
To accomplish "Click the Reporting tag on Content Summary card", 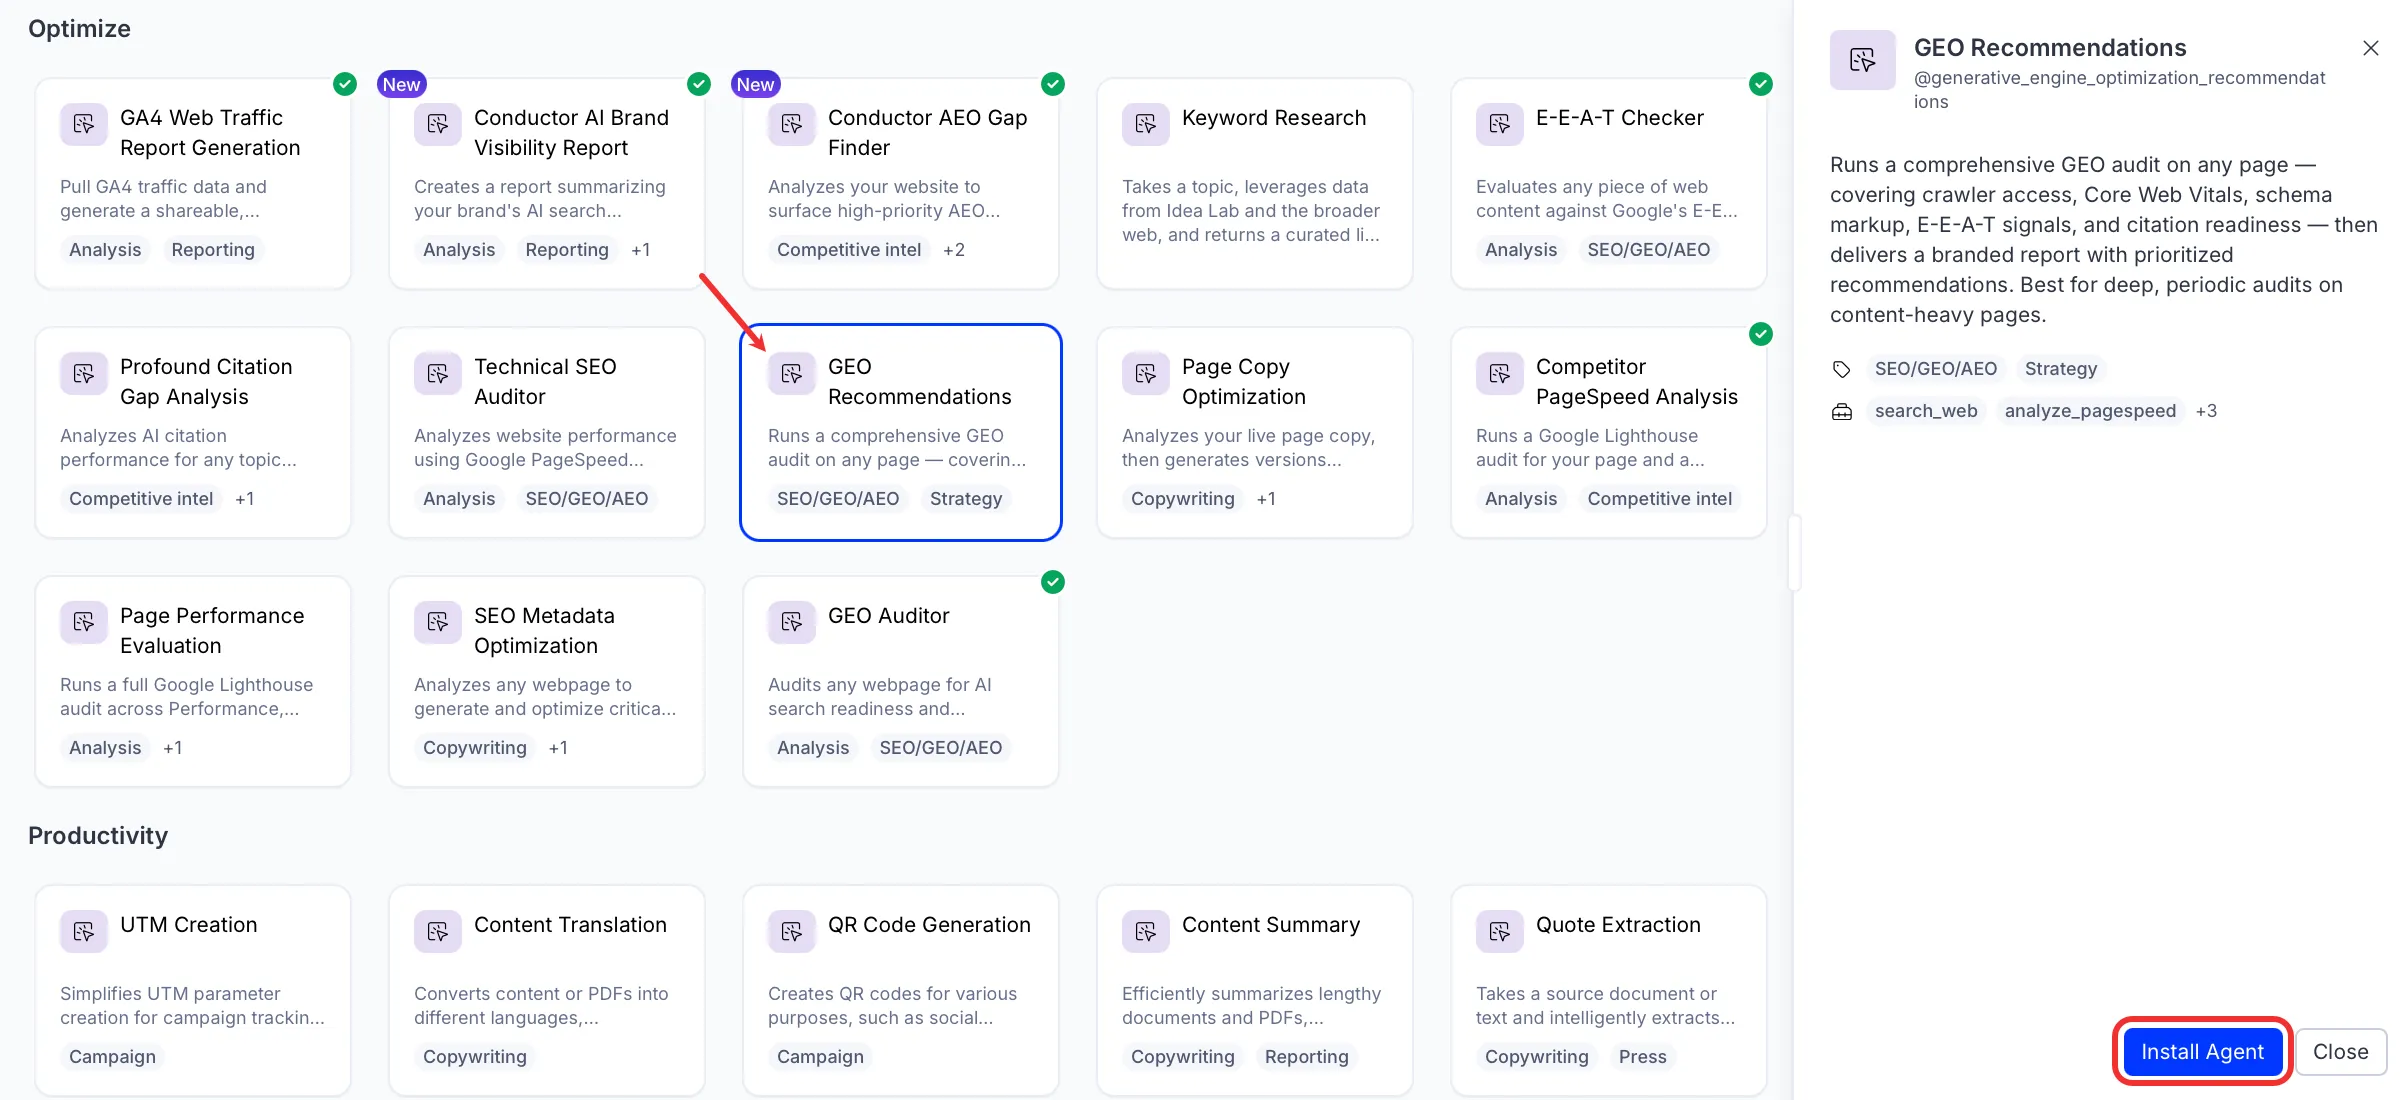I will point(1307,1057).
